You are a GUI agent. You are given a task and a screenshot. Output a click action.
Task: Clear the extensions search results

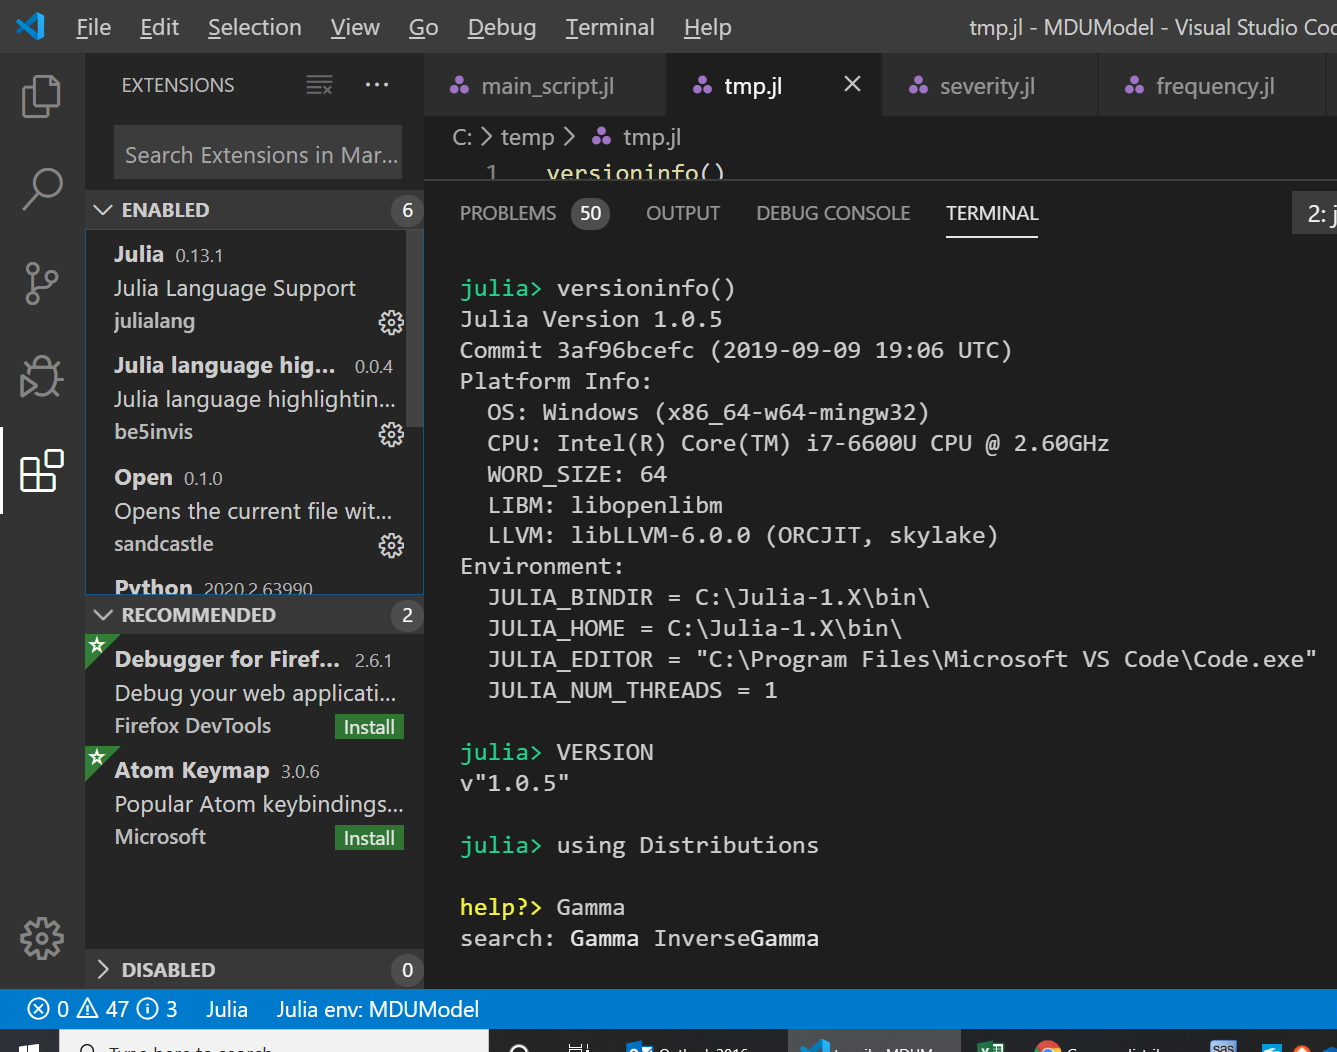click(319, 85)
